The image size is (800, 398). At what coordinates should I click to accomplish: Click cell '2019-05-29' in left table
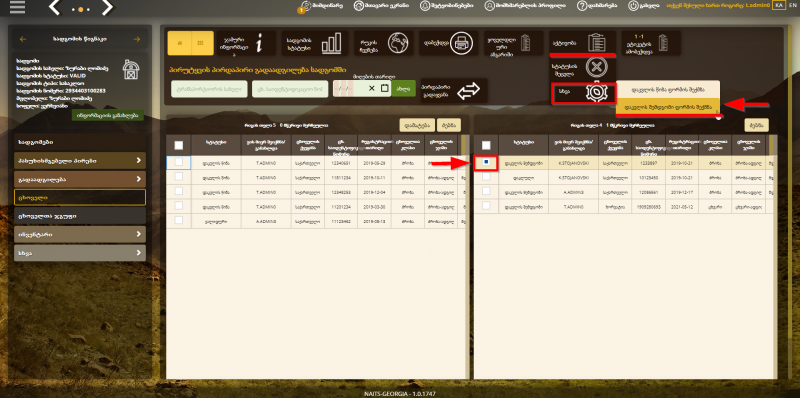pos(374,162)
